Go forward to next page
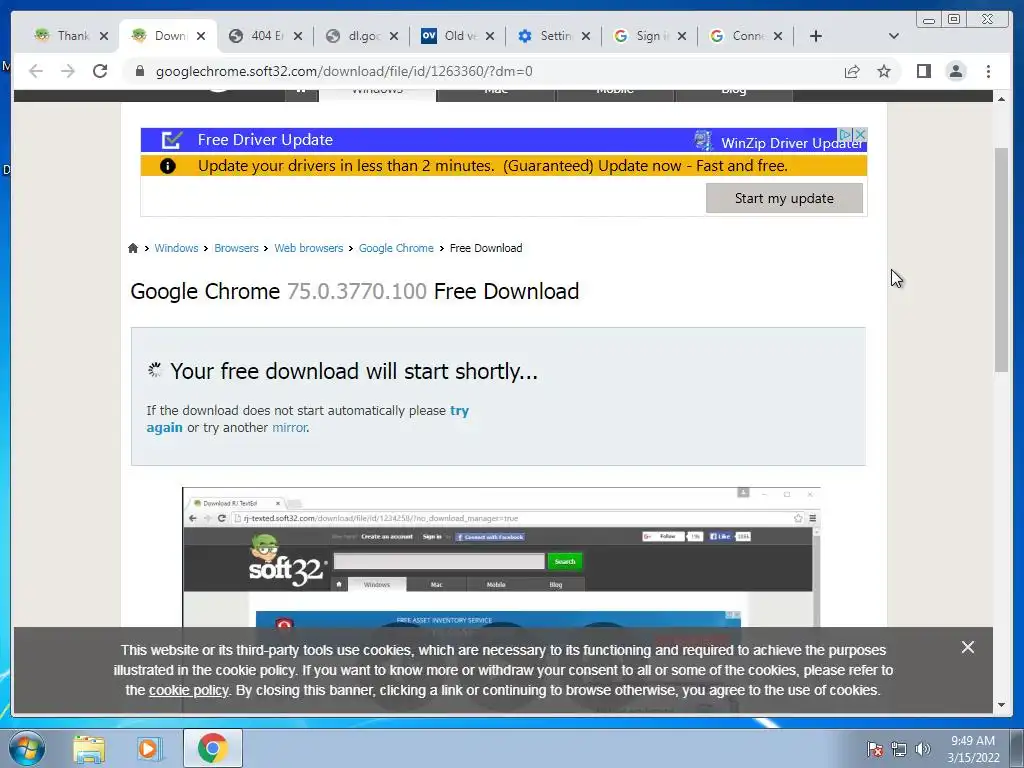 coord(68,71)
